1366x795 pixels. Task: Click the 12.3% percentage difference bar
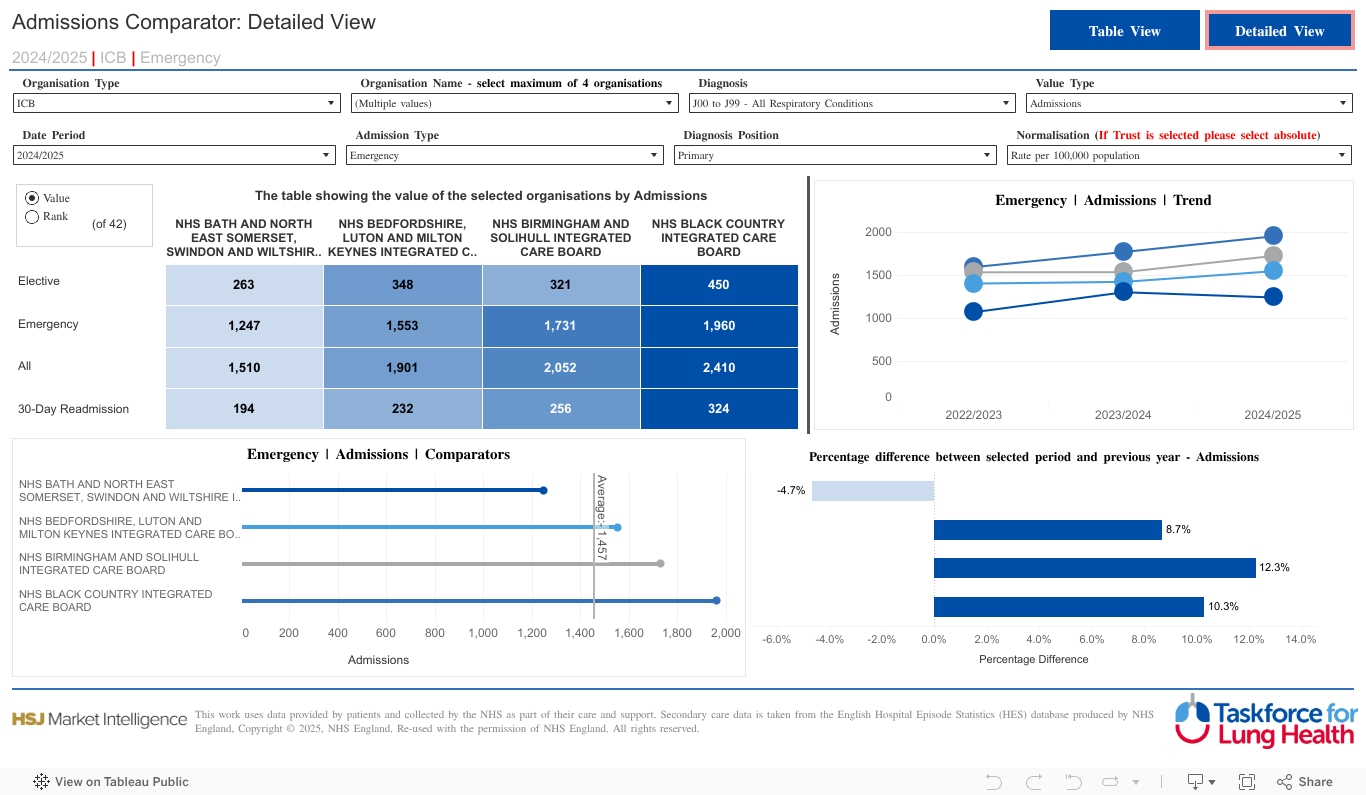(1094, 568)
